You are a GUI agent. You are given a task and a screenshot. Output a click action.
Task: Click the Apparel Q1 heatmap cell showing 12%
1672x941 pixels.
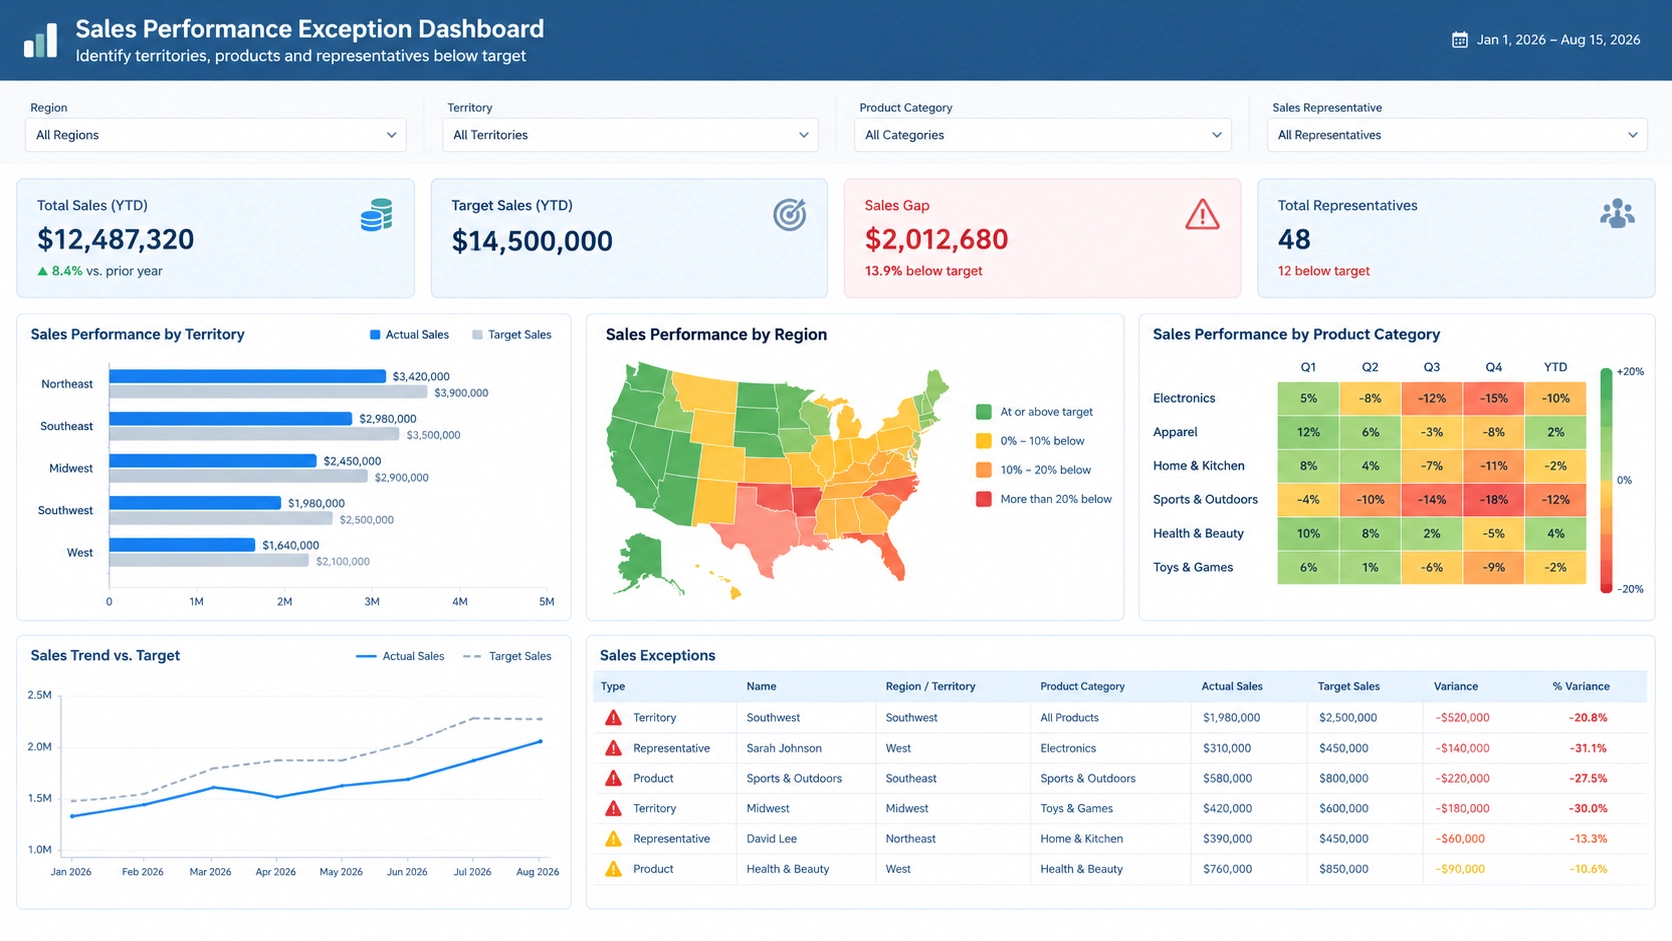pyautogui.click(x=1308, y=432)
